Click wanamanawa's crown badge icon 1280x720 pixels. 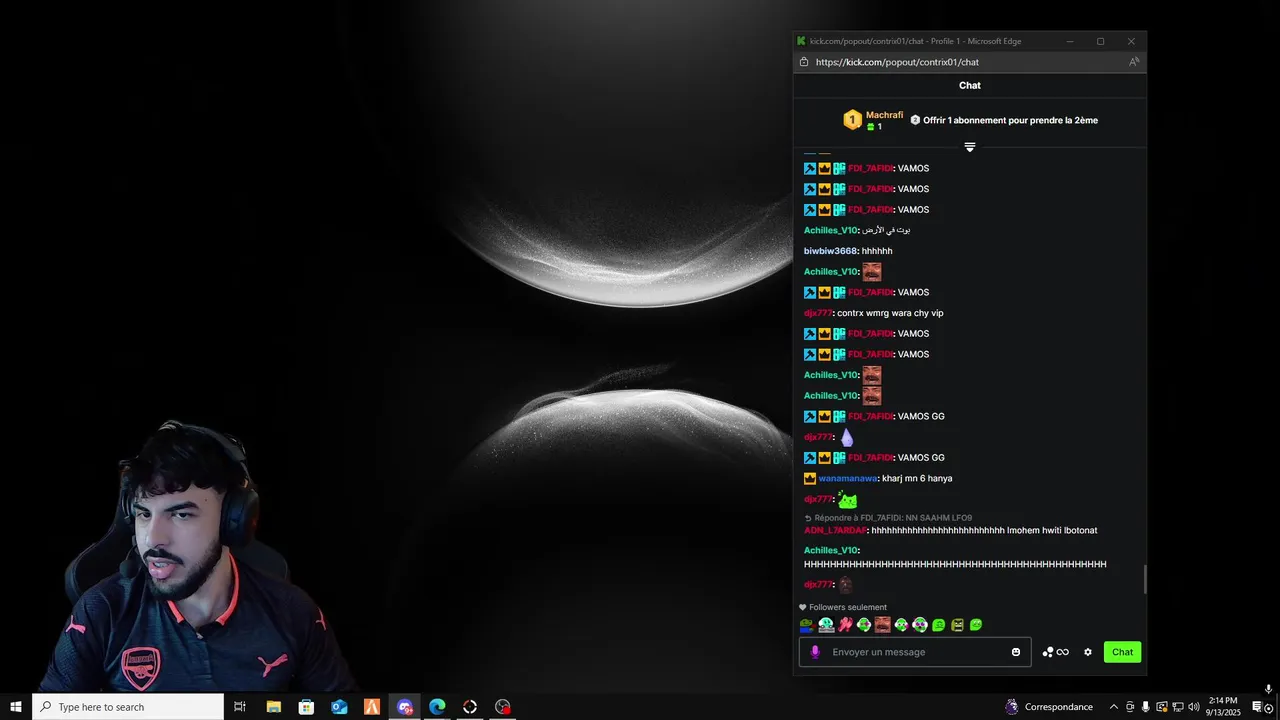click(x=810, y=478)
